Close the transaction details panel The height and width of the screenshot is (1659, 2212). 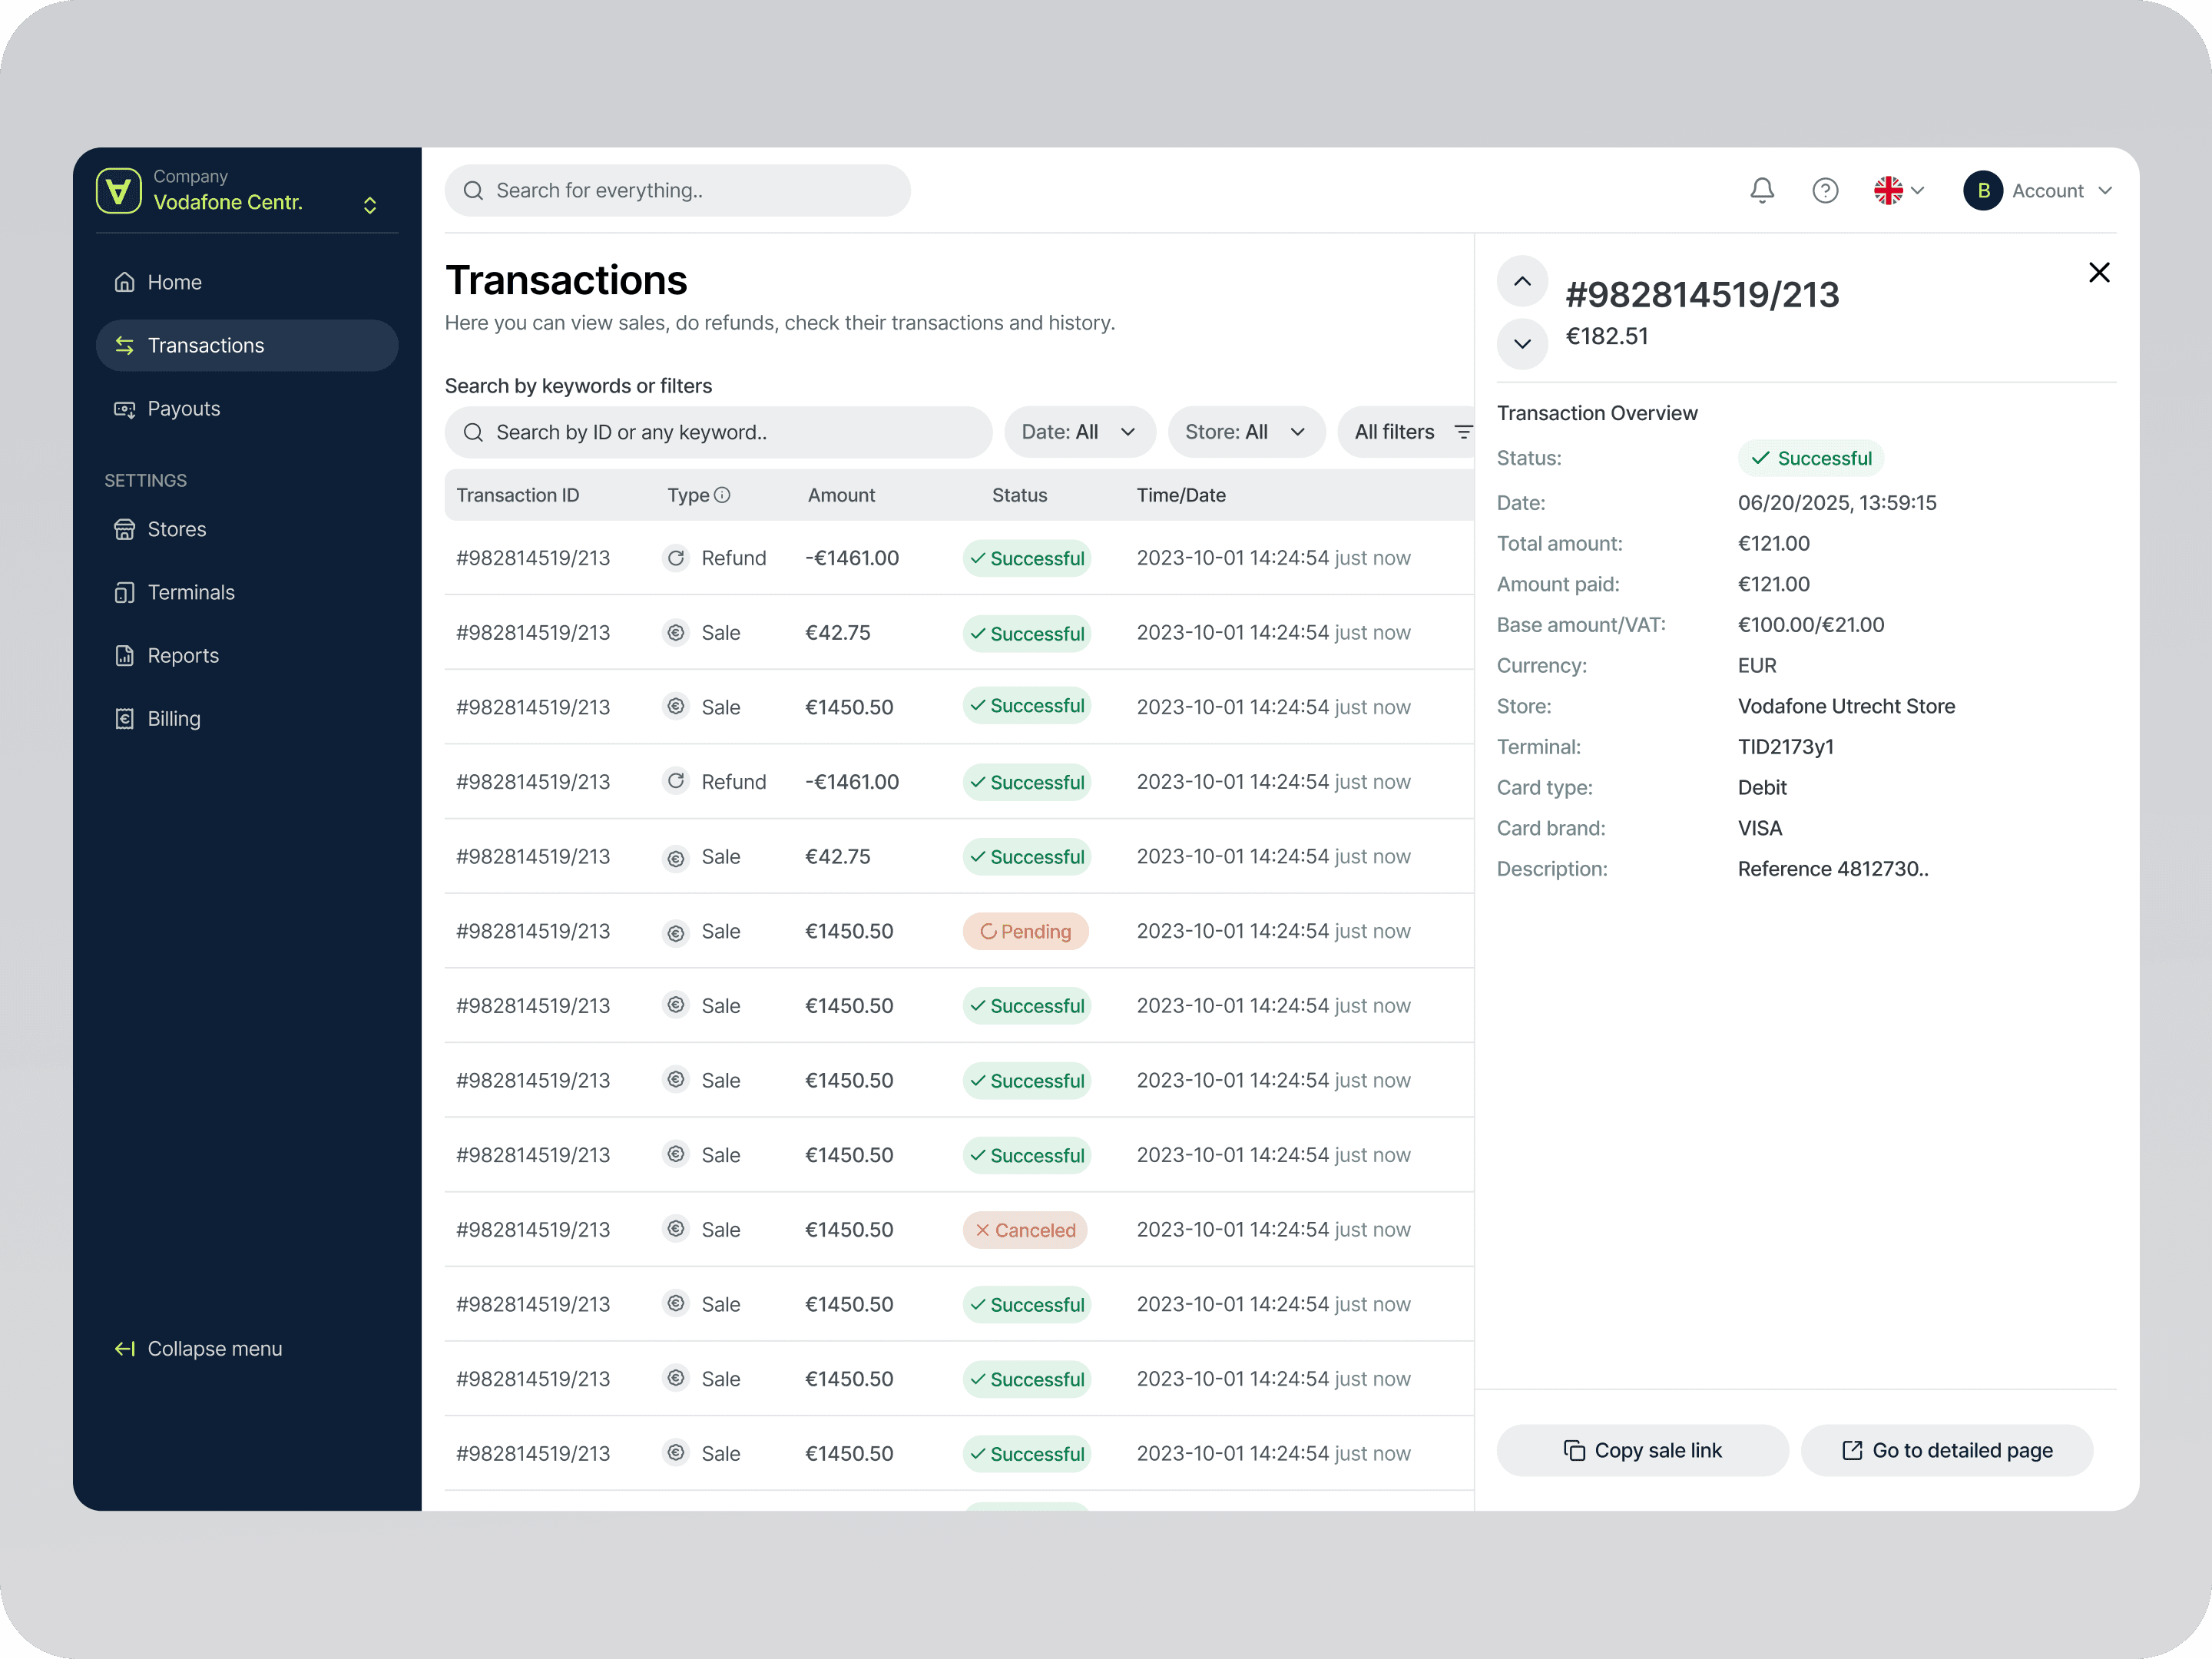pyautogui.click(x=2098, y=273)
